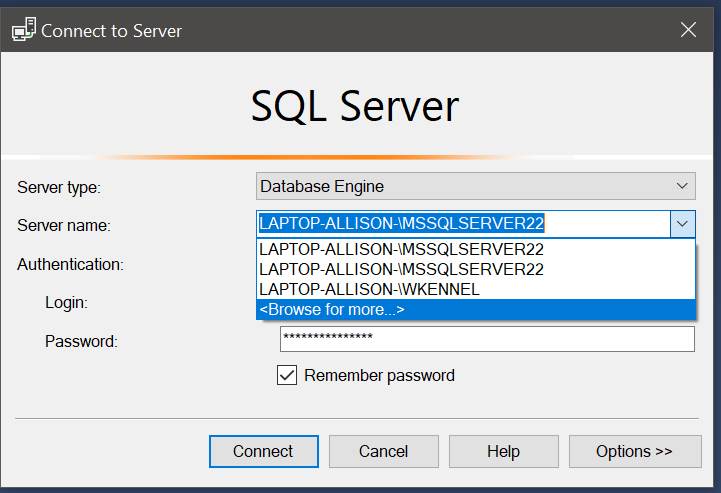This screenshot has height=493, width=721.
Task: Click the SQL Server banner heading
Action: pyautogui.click(x=355, y=106)
